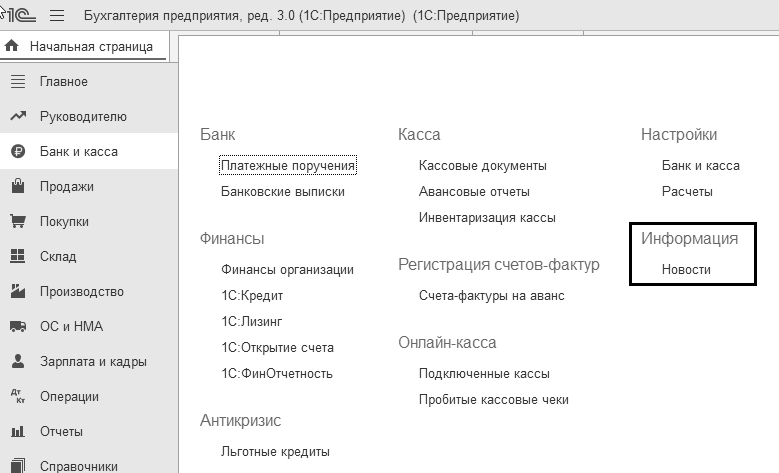Screen dimensions: 779x473
Task: Click the Финансы group heading
Action: click(232, 238)
